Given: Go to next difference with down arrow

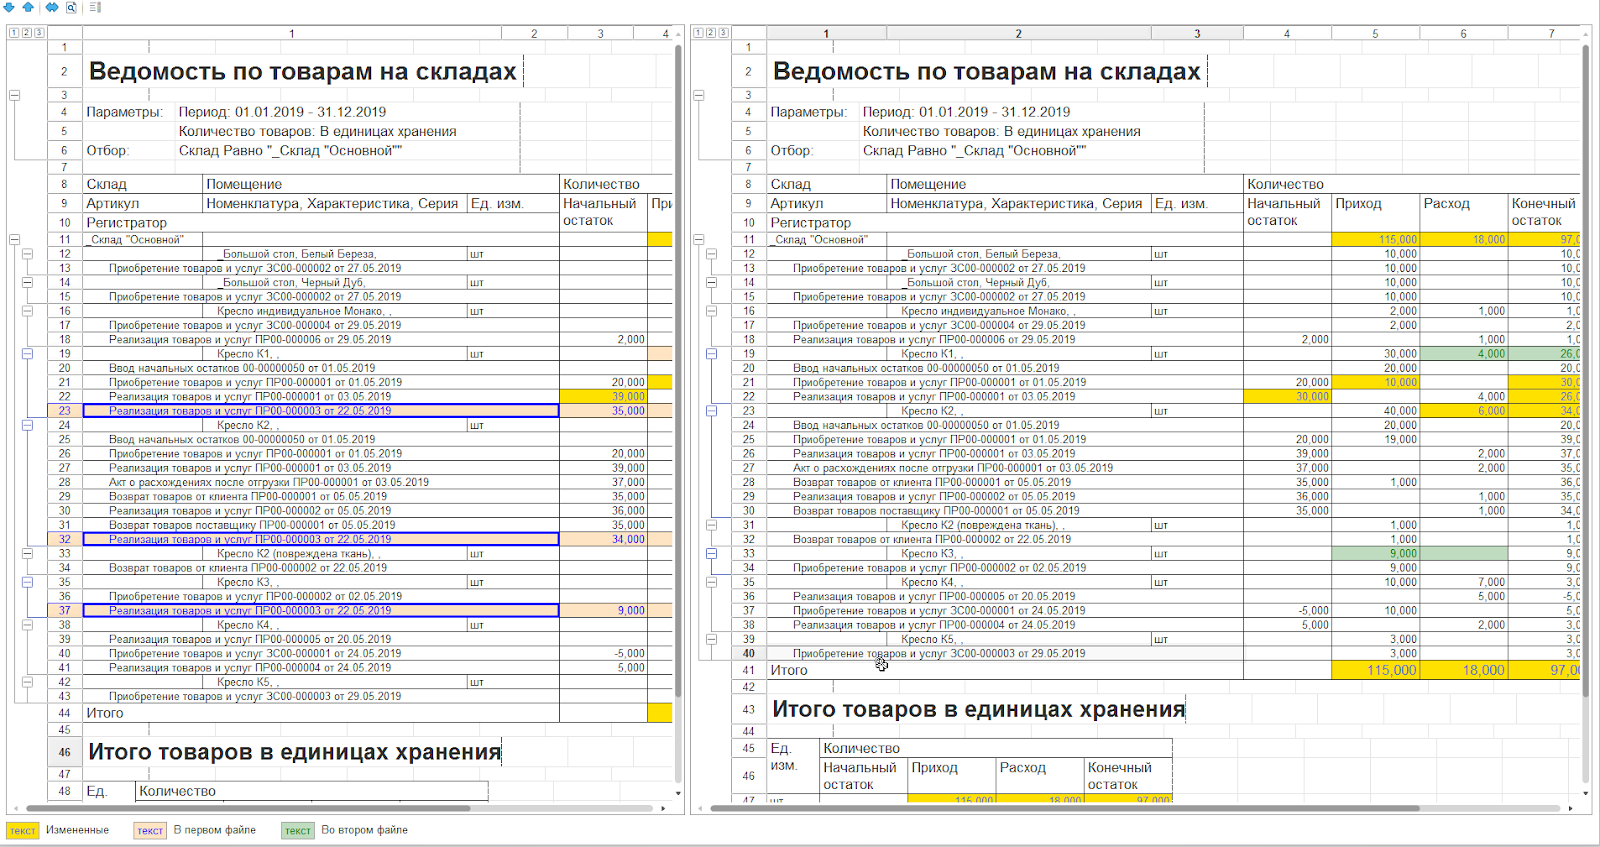Looking at the screenshot, I should click(9, 7).
